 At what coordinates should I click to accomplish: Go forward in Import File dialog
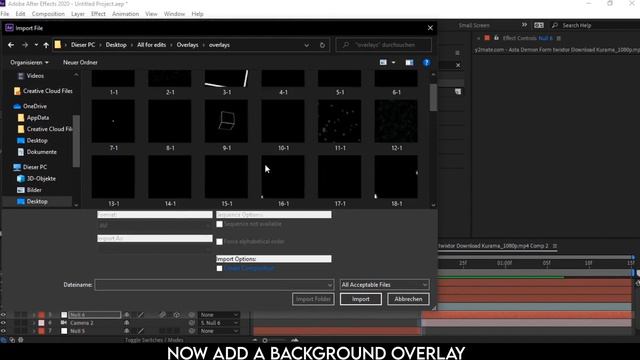click(25, 45)
